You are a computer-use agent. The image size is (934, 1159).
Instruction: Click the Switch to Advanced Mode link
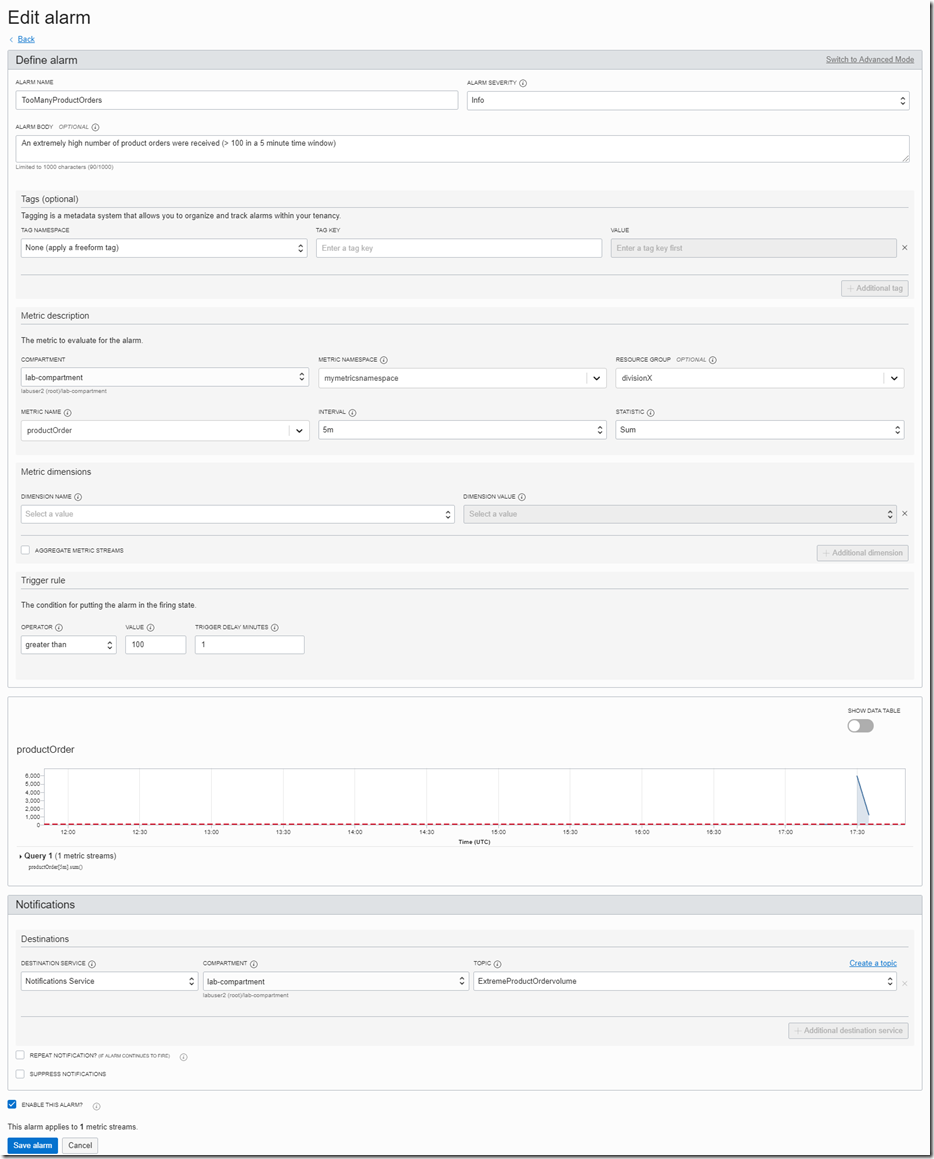coord(869,59)
